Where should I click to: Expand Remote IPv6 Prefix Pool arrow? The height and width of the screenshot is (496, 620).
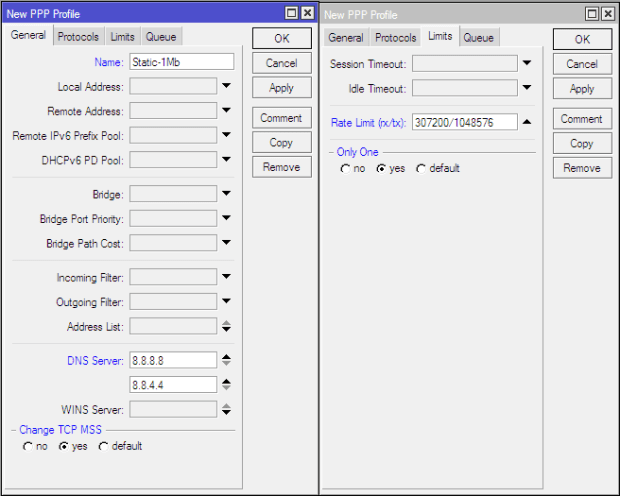coord(226,134)
